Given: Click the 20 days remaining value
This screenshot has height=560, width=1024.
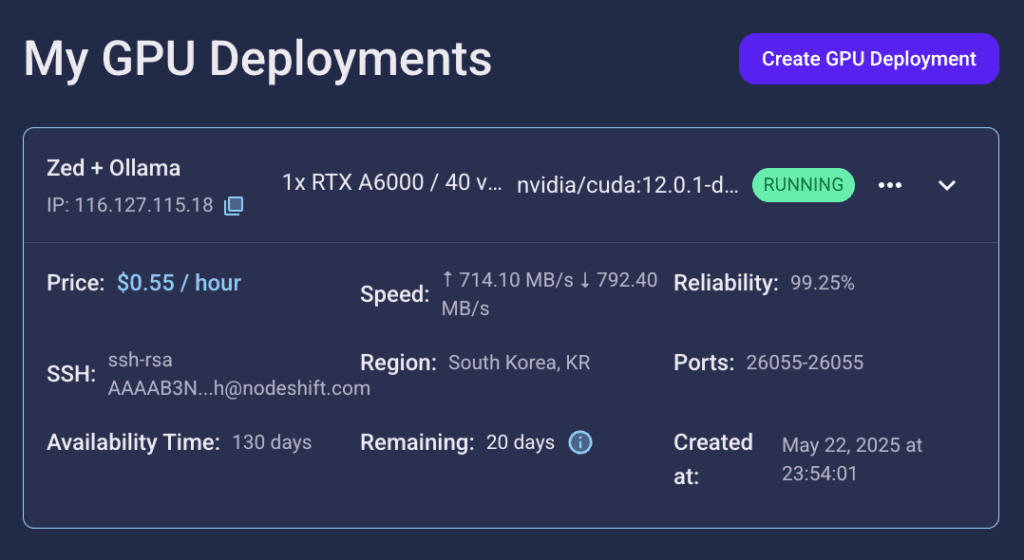Looking at the screenshot, I should coord(520,442).
